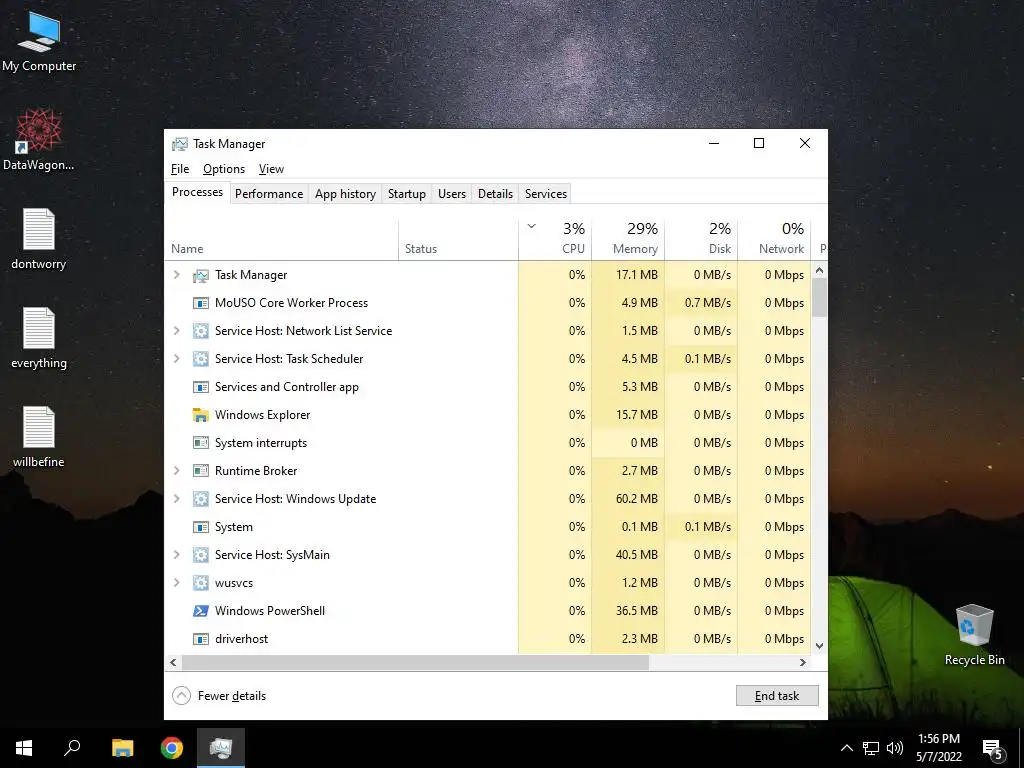Image resolution: width=1024 pixels, height=768 pixels.
Task: Select the Service Host: SysMain memory value 40.5 MB
Action: coord(628,555)
